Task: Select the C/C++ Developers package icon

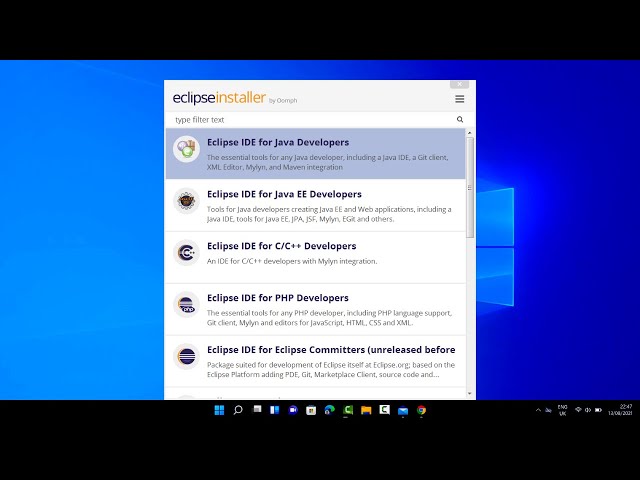Action: pos(187,253)
